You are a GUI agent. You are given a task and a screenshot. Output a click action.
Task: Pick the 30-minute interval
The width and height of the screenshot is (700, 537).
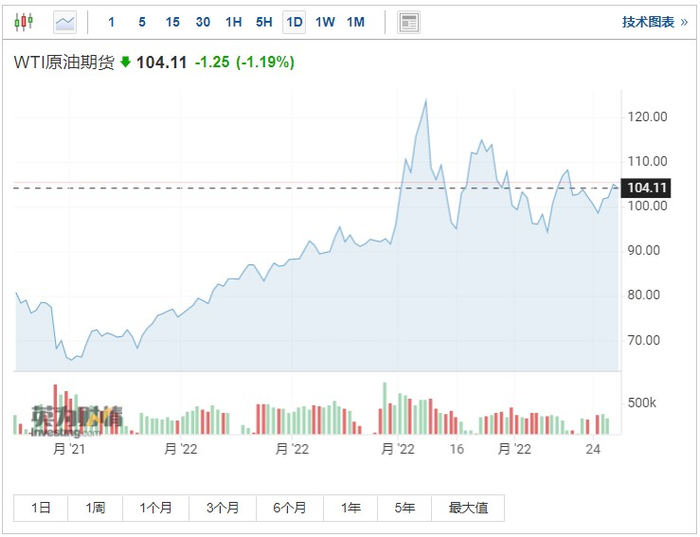pyautogui.click(x=203, y=22)
